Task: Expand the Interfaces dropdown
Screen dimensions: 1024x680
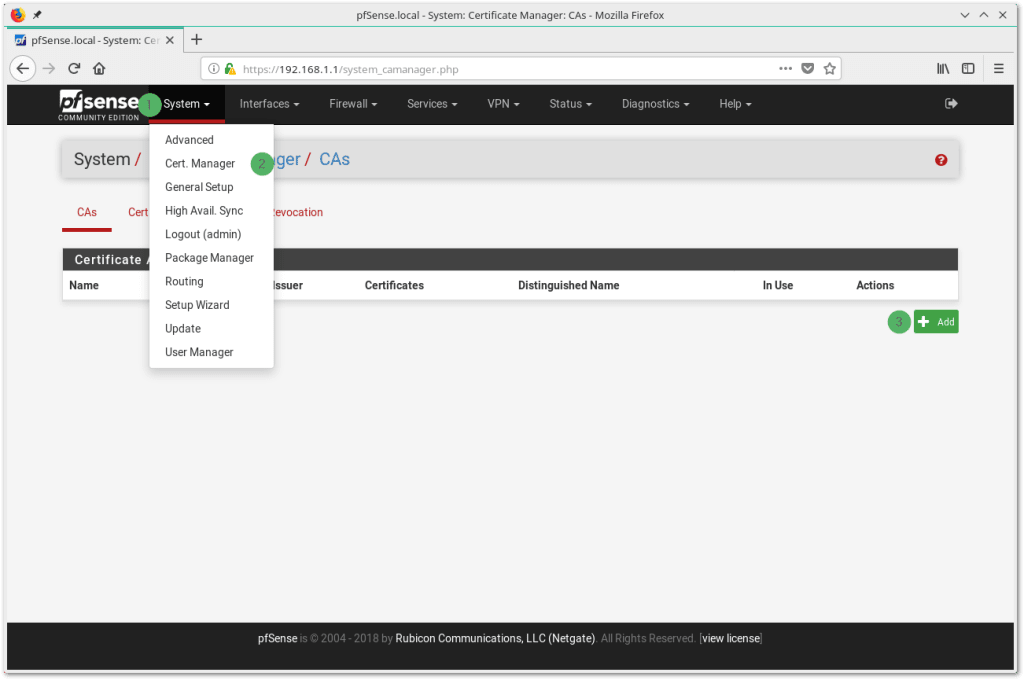Action: [269, 104]
